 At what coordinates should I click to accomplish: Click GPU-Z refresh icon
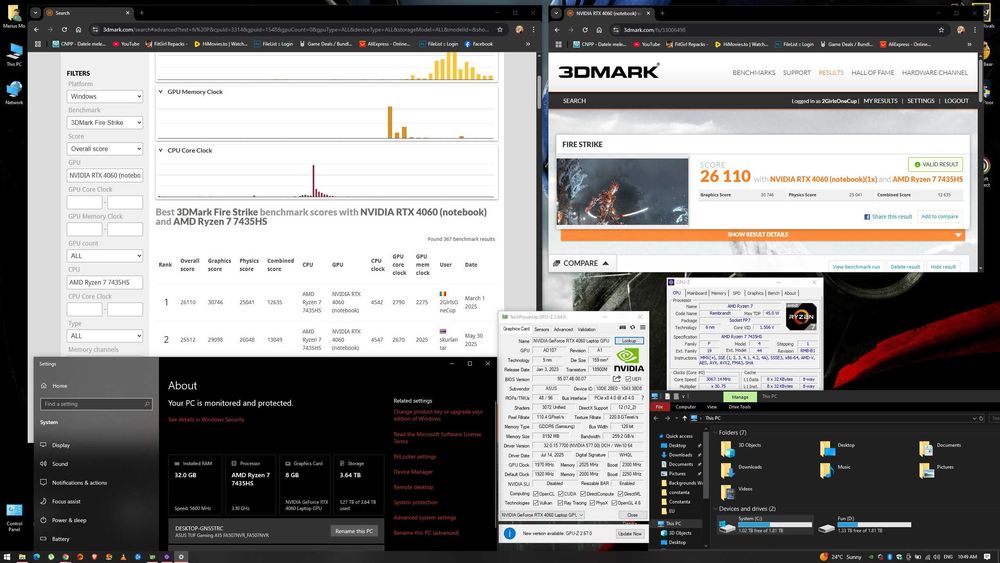click(x=633, y=328)
